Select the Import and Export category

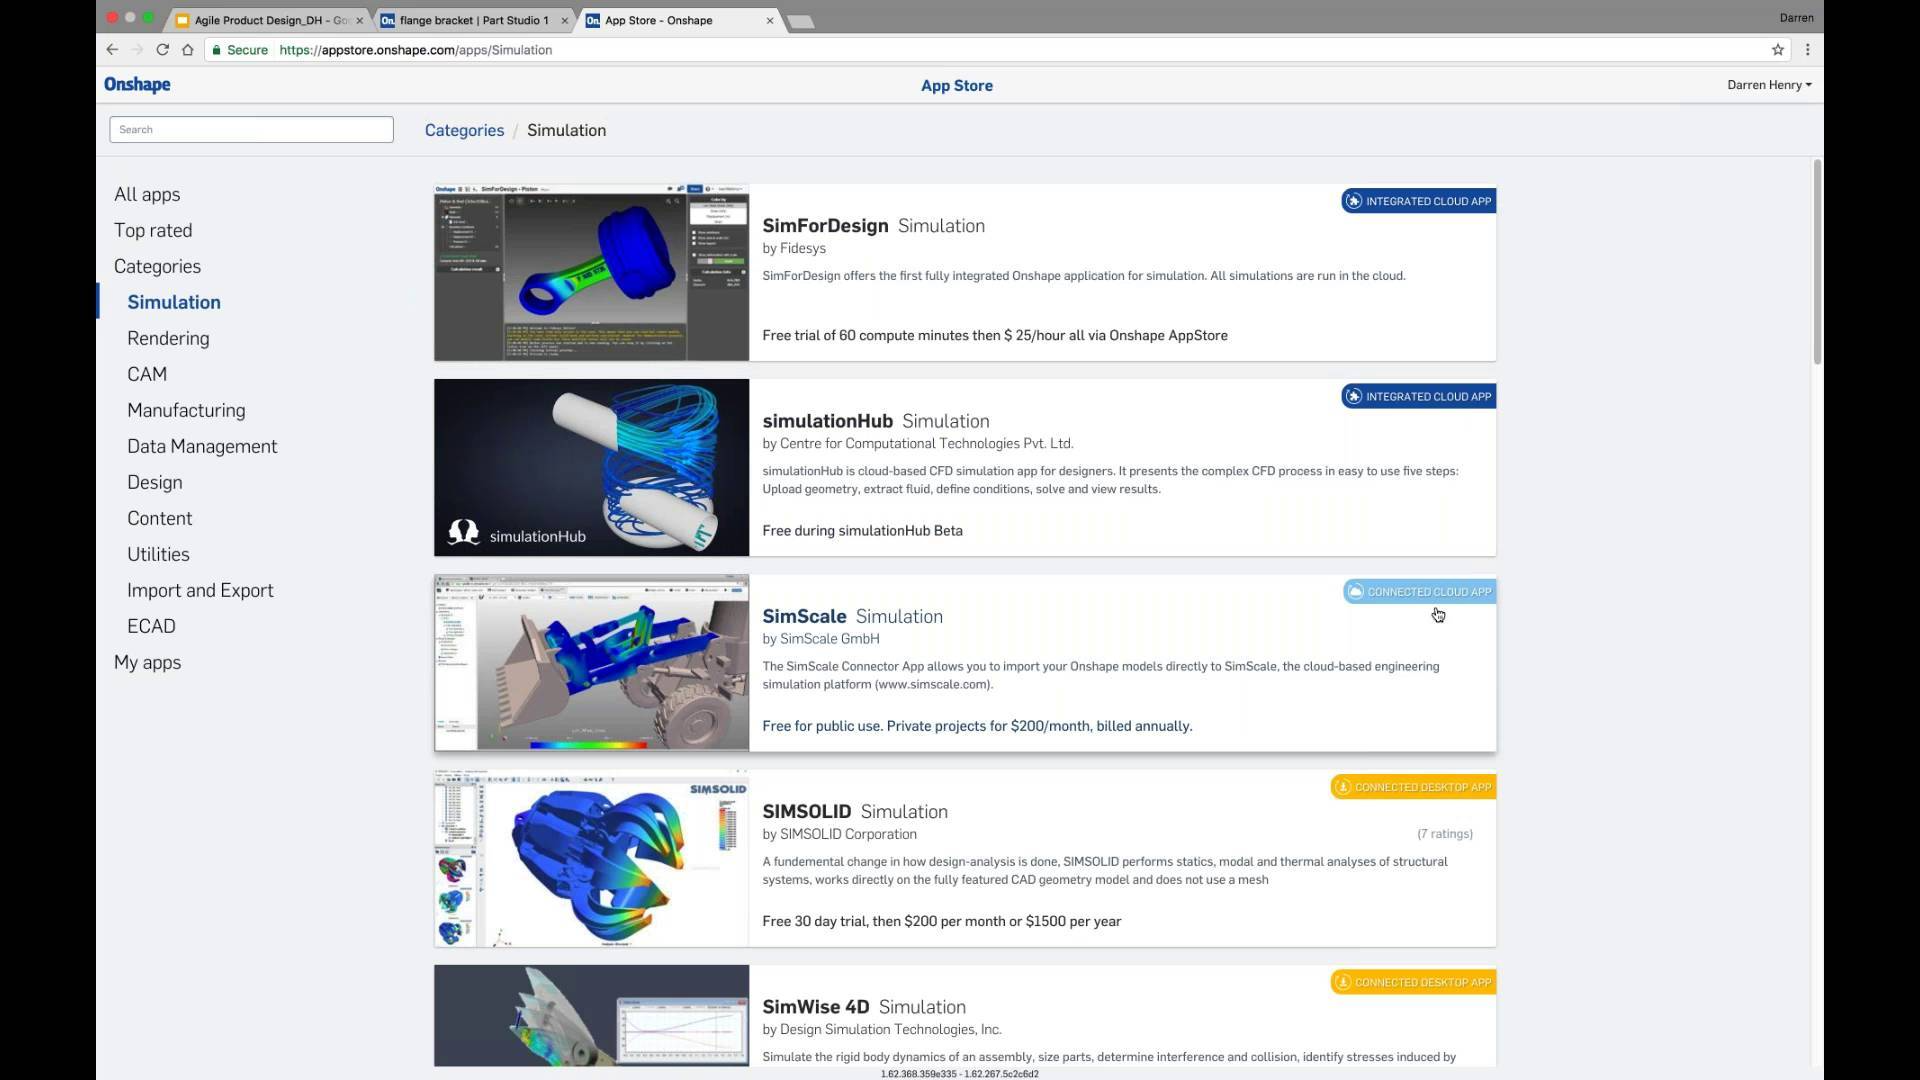(x=200, y=591)
